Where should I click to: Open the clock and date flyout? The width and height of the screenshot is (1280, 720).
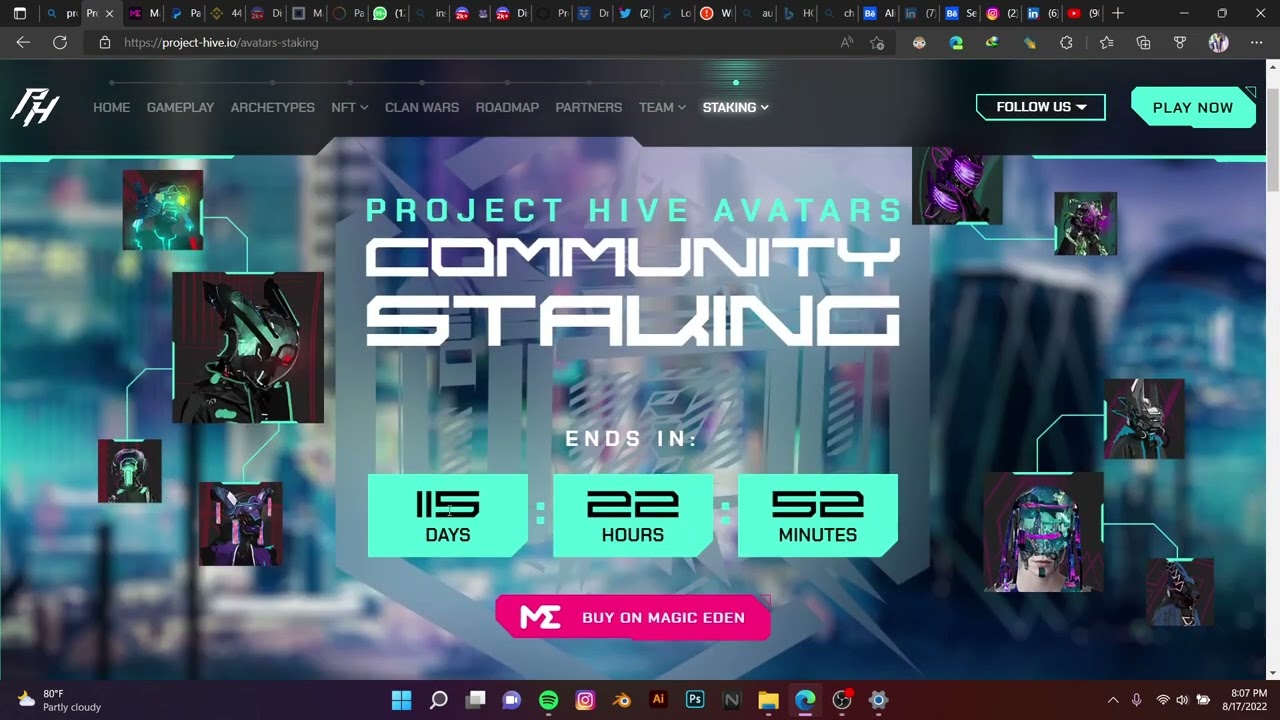[1245, 700]
